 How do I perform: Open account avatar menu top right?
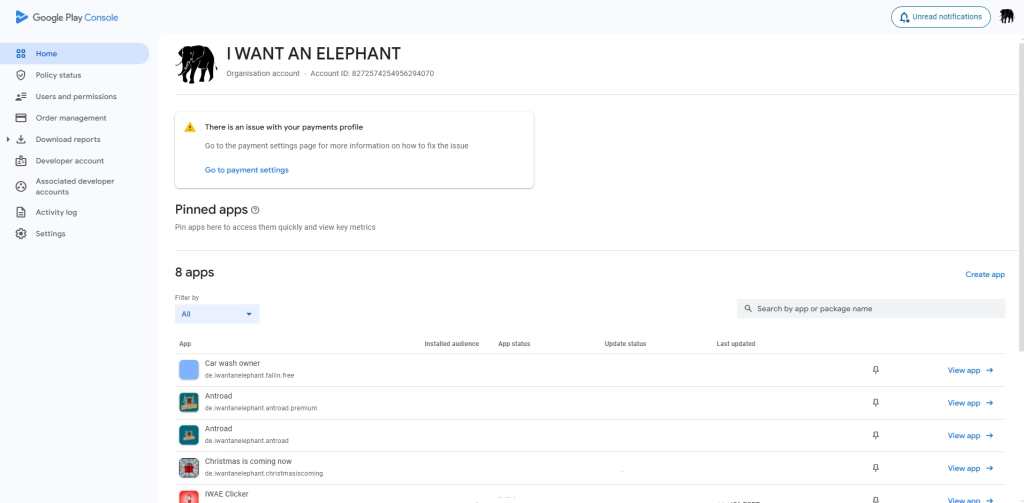[x=1006, y=17]
